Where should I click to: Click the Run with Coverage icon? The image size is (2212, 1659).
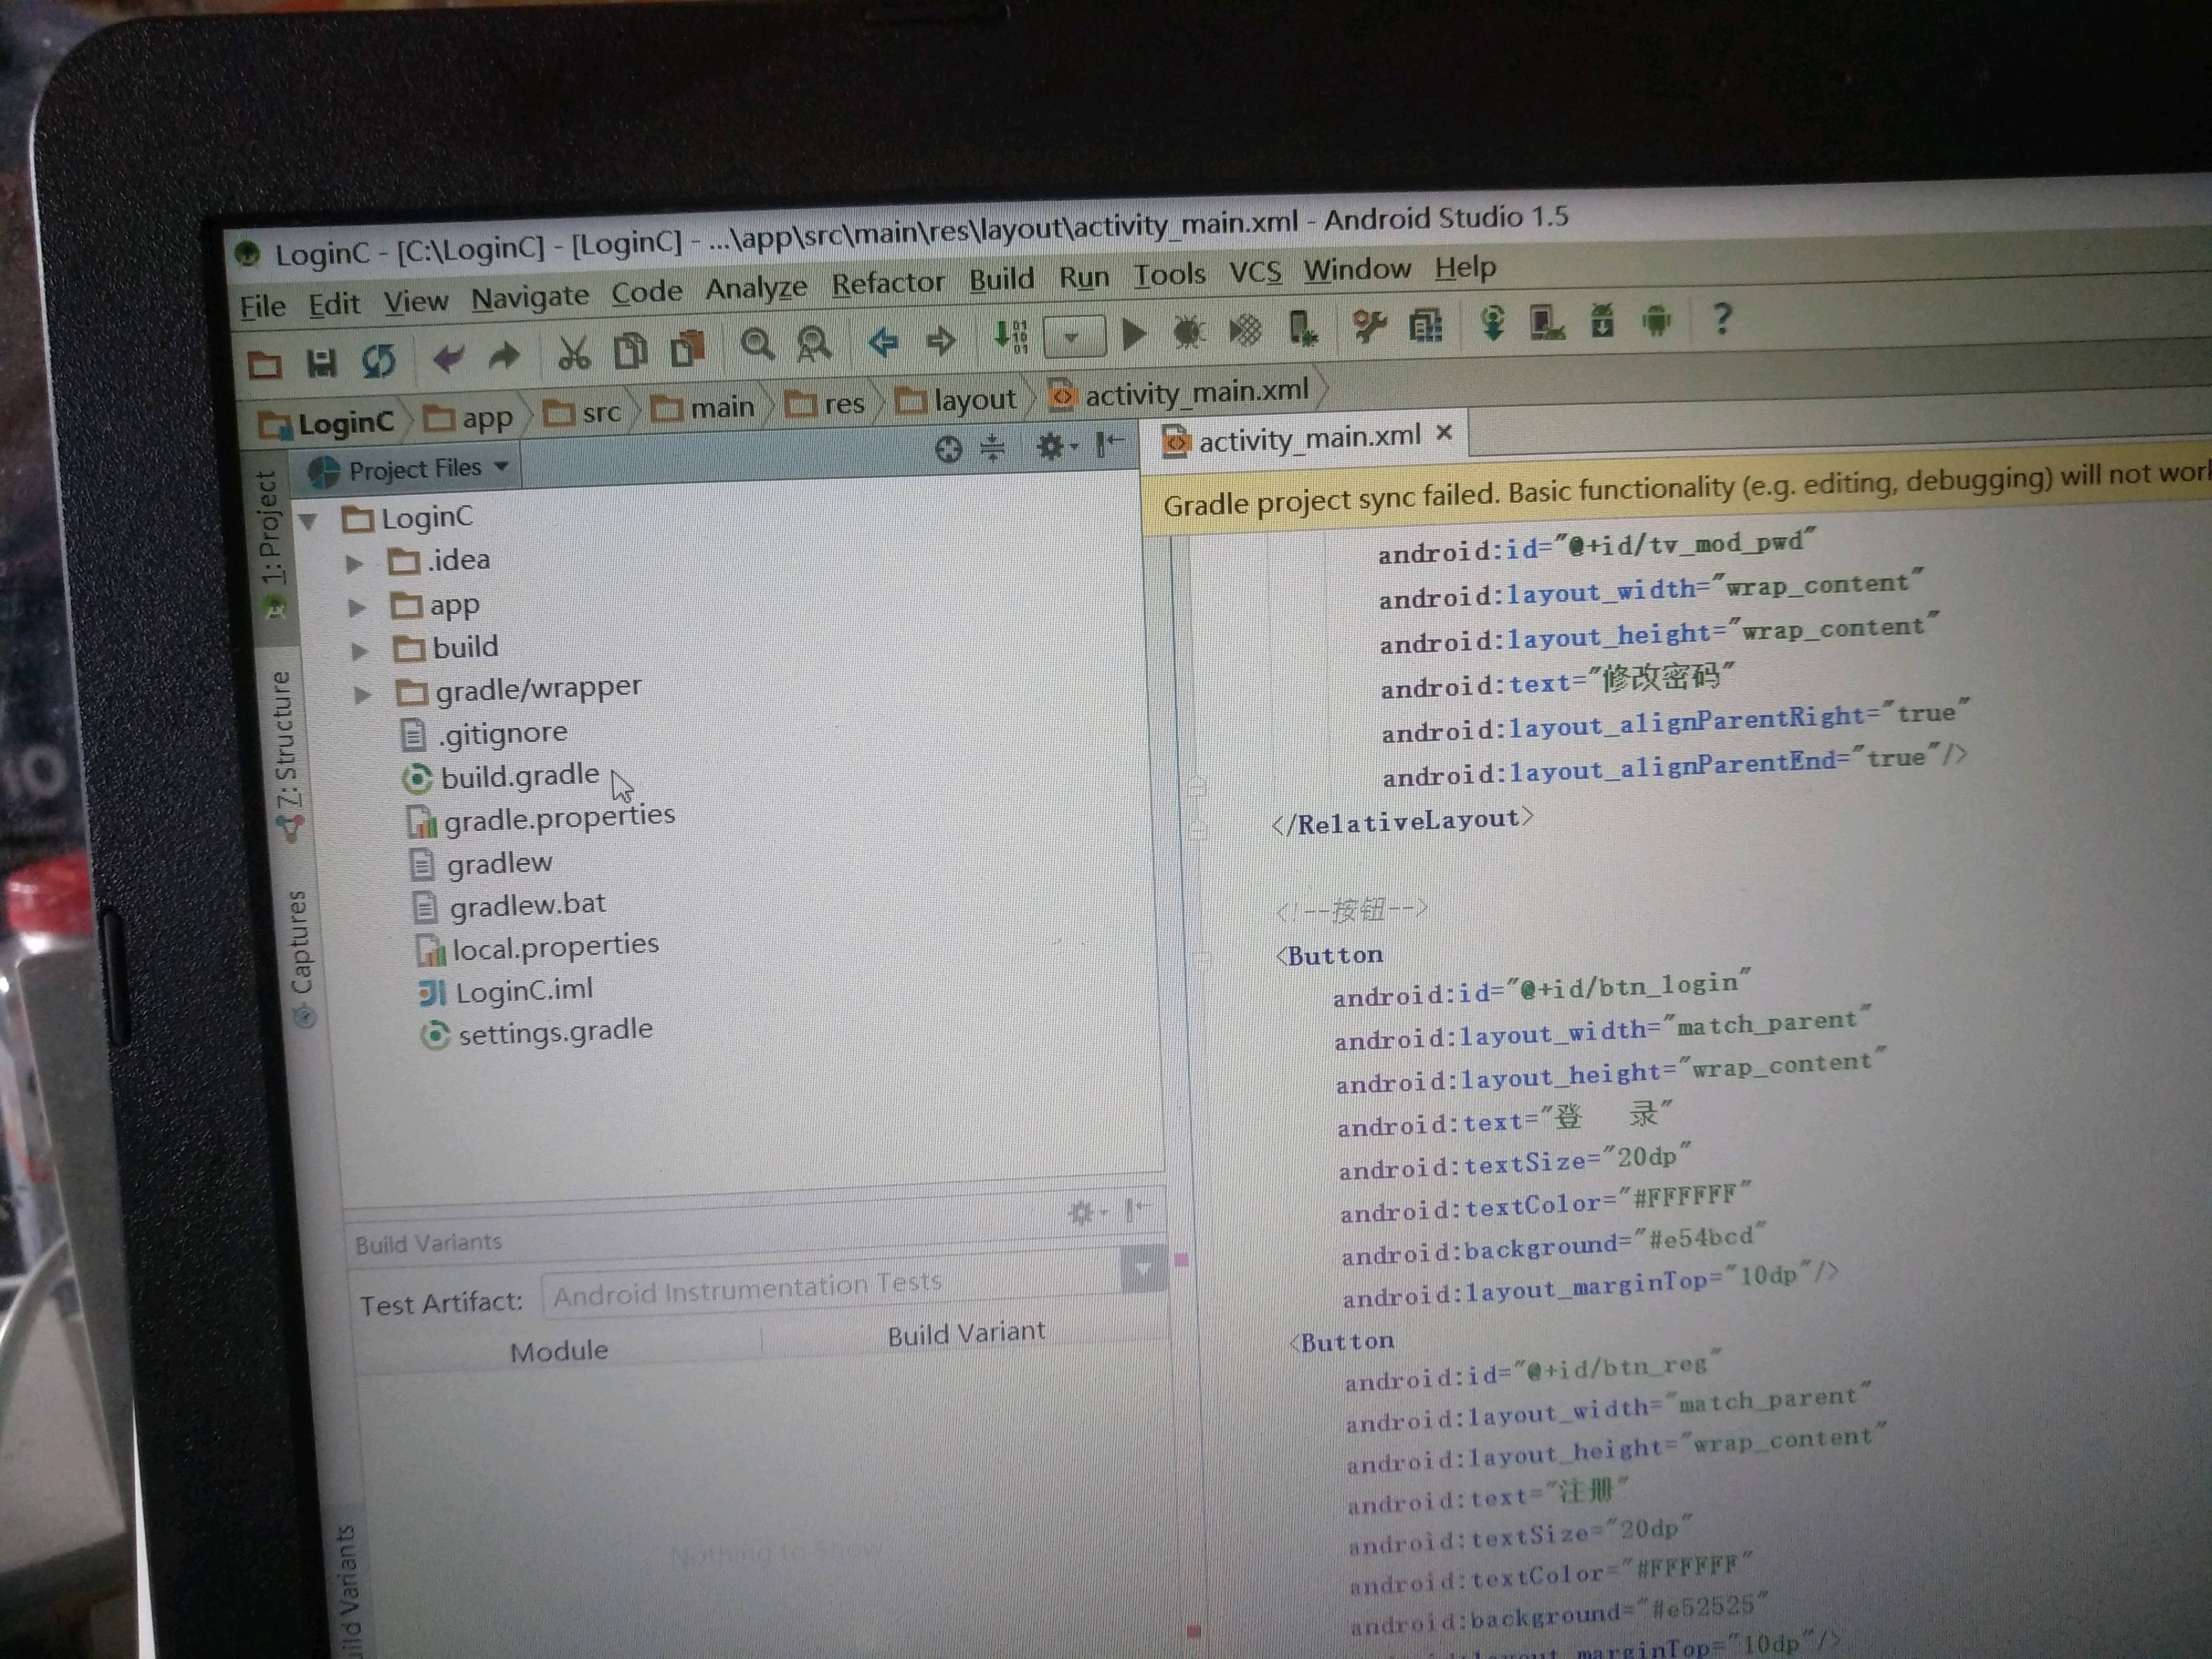(1245, 330)
